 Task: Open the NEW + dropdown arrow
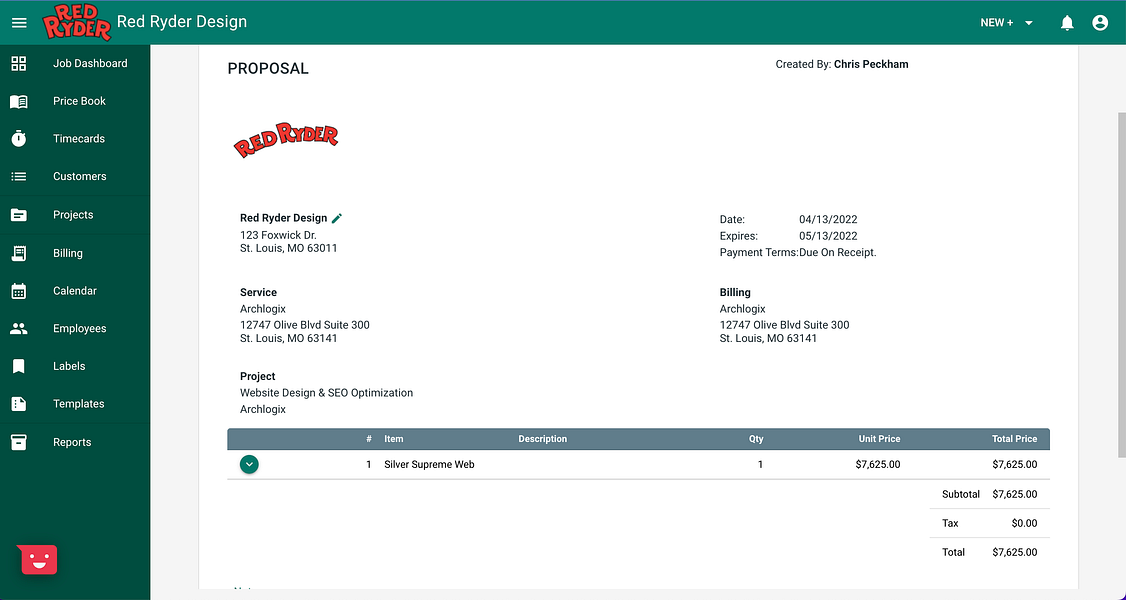point(1028,23)
